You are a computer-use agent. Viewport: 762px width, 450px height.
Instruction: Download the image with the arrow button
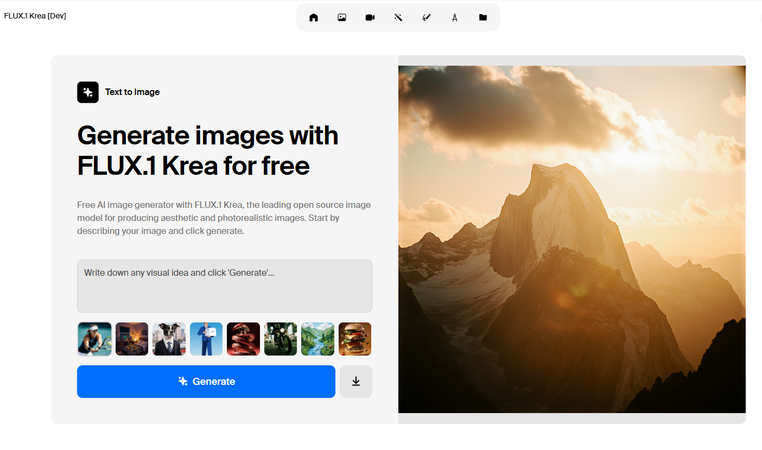(356, 381)
